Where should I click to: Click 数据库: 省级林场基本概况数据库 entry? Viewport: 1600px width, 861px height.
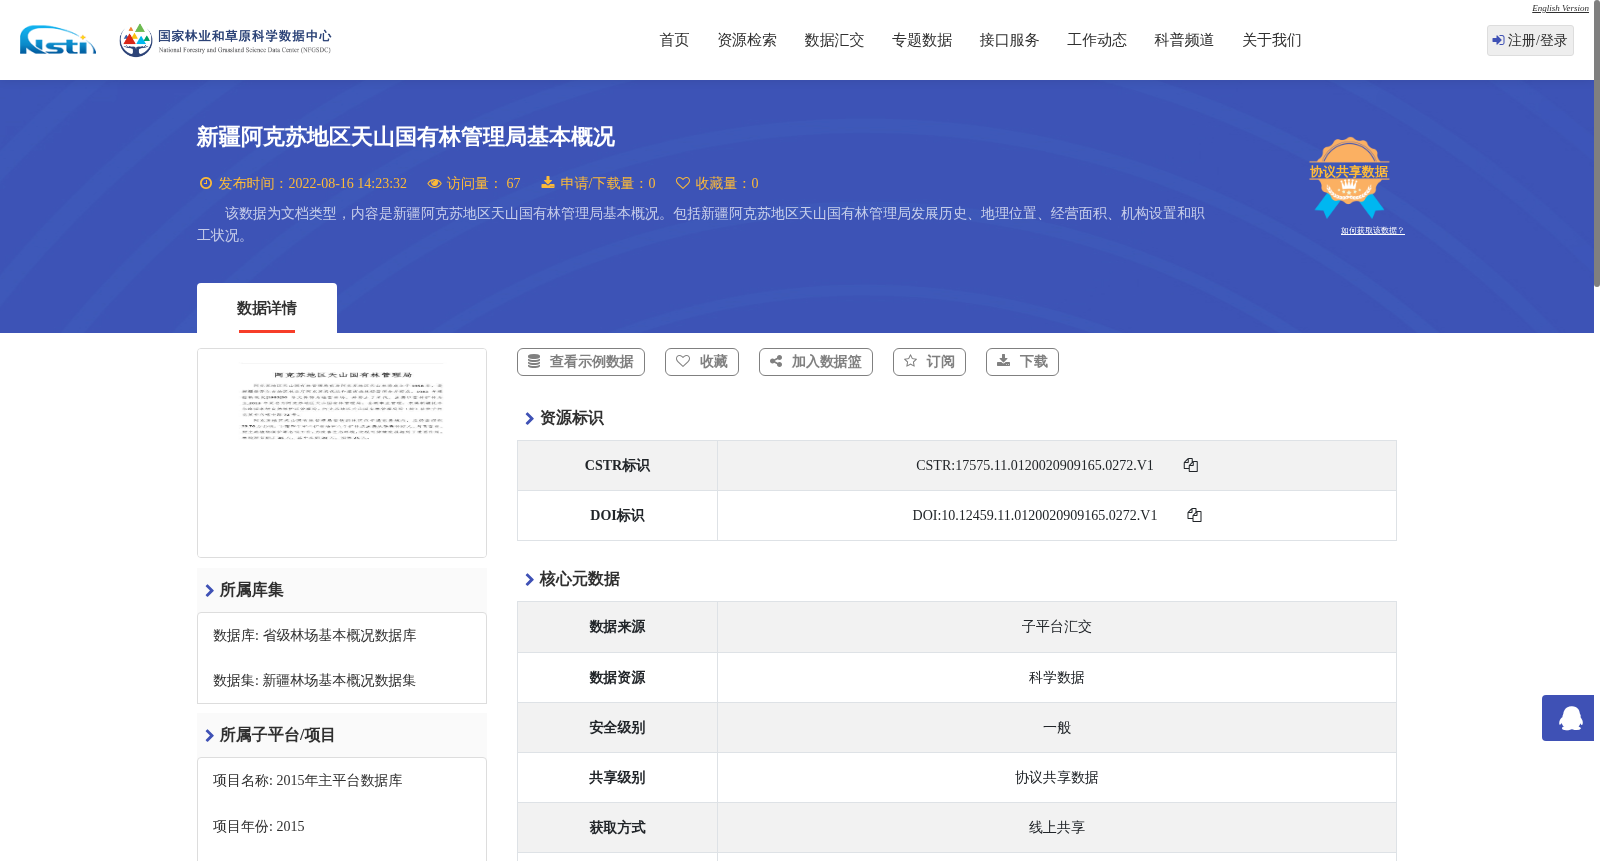[315, 636]
